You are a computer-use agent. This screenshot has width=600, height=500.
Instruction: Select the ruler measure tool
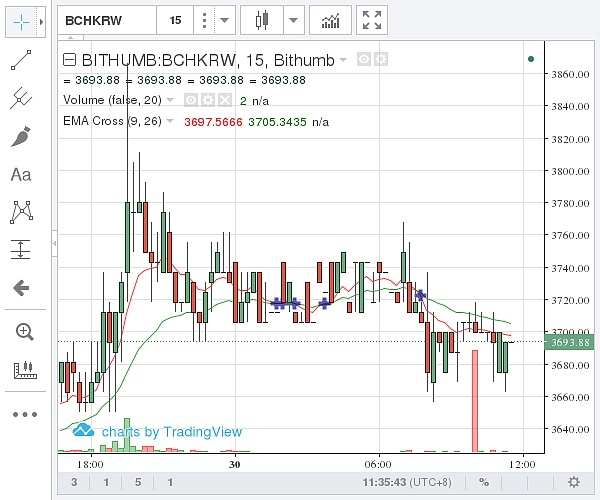25,370
